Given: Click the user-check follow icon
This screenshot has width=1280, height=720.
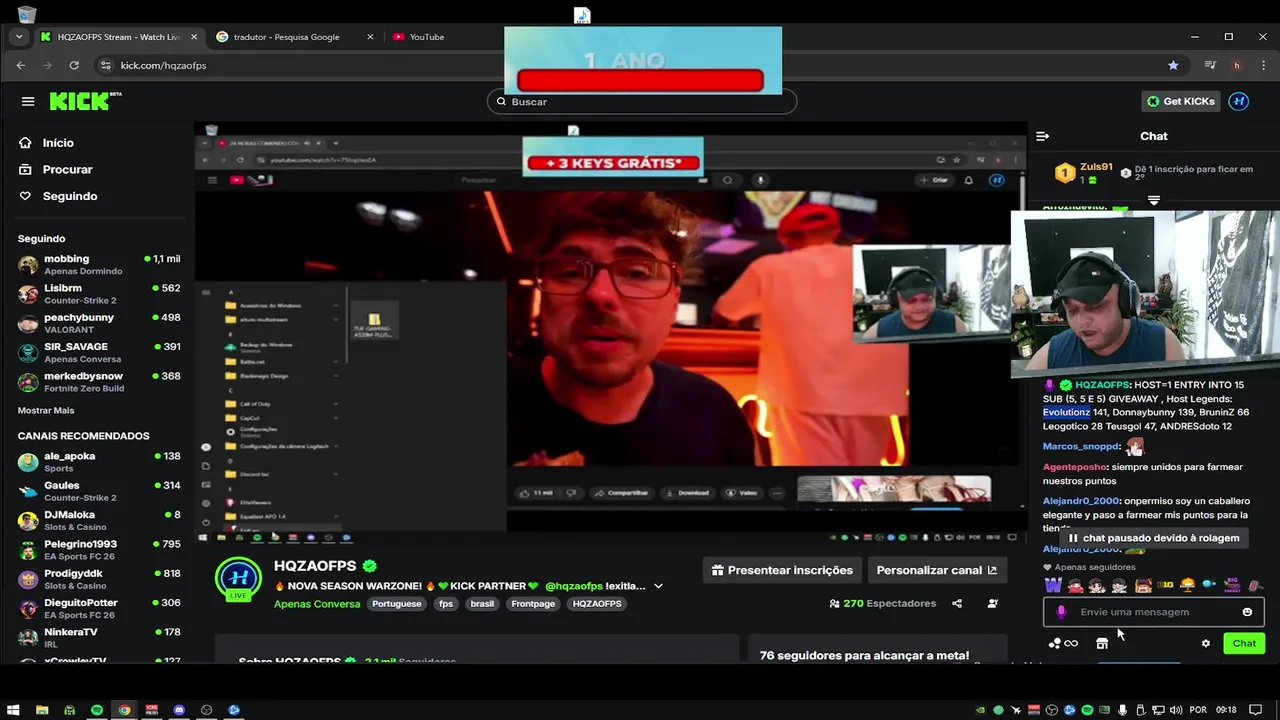Looking at the screenshot, I should pos(993,604).
